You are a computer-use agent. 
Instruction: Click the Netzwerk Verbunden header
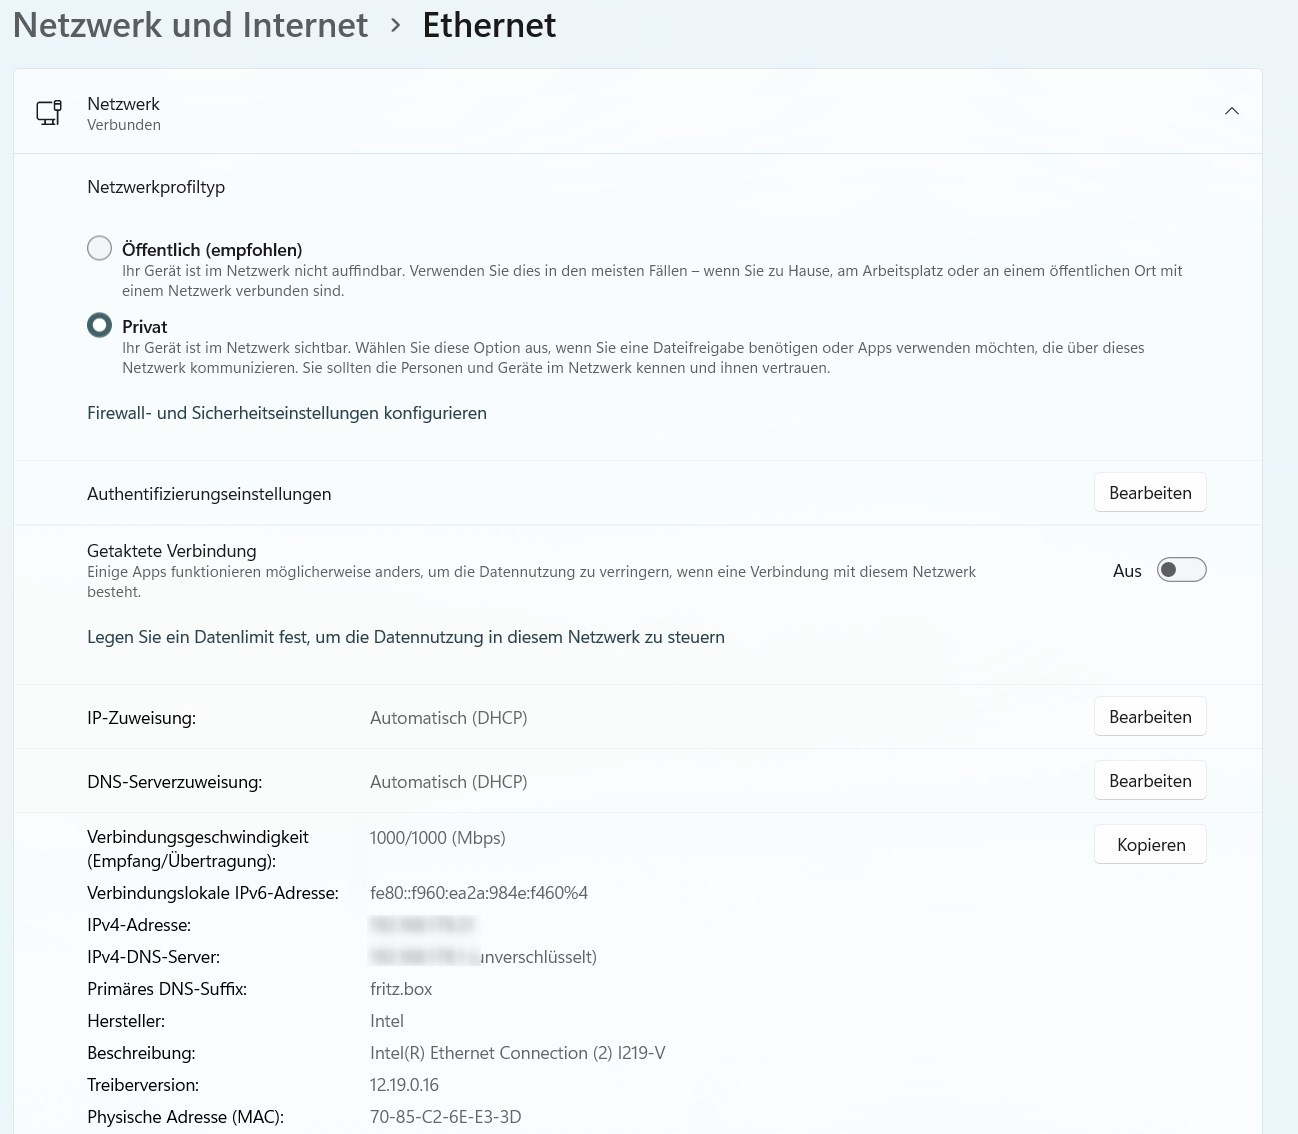[124, 113]
